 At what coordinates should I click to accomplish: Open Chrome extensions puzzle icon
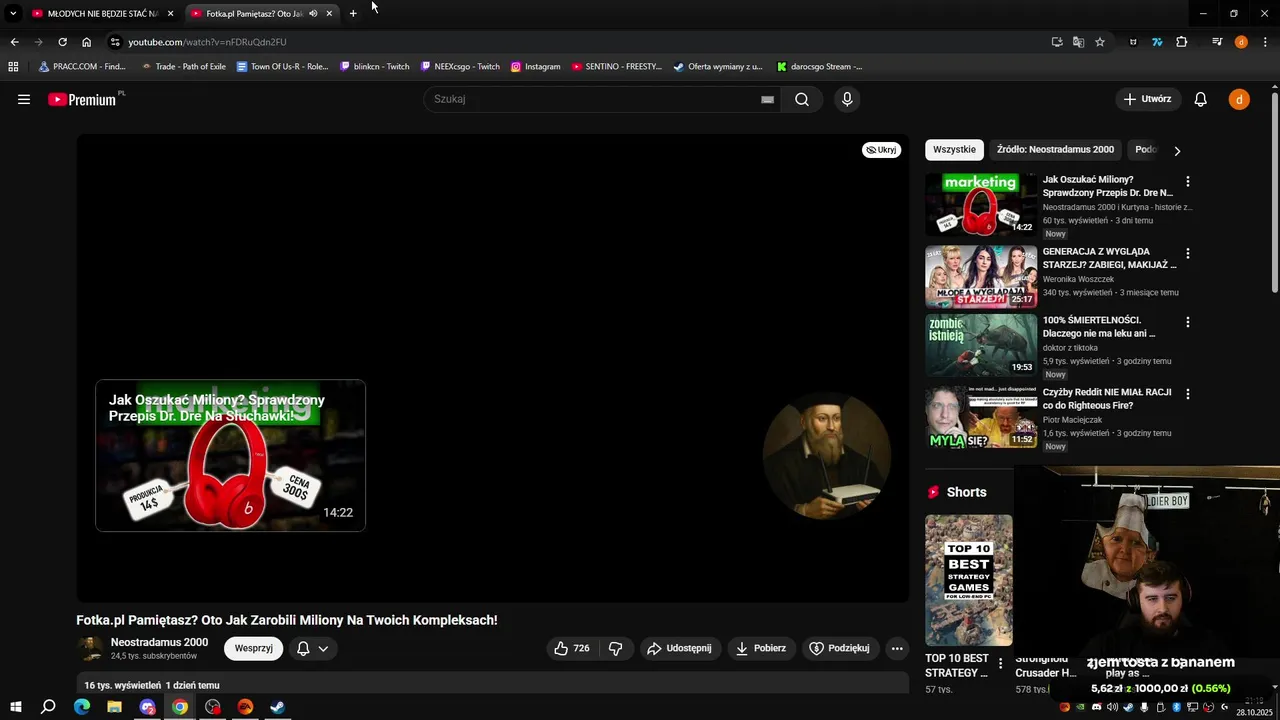pos(1182,42)
